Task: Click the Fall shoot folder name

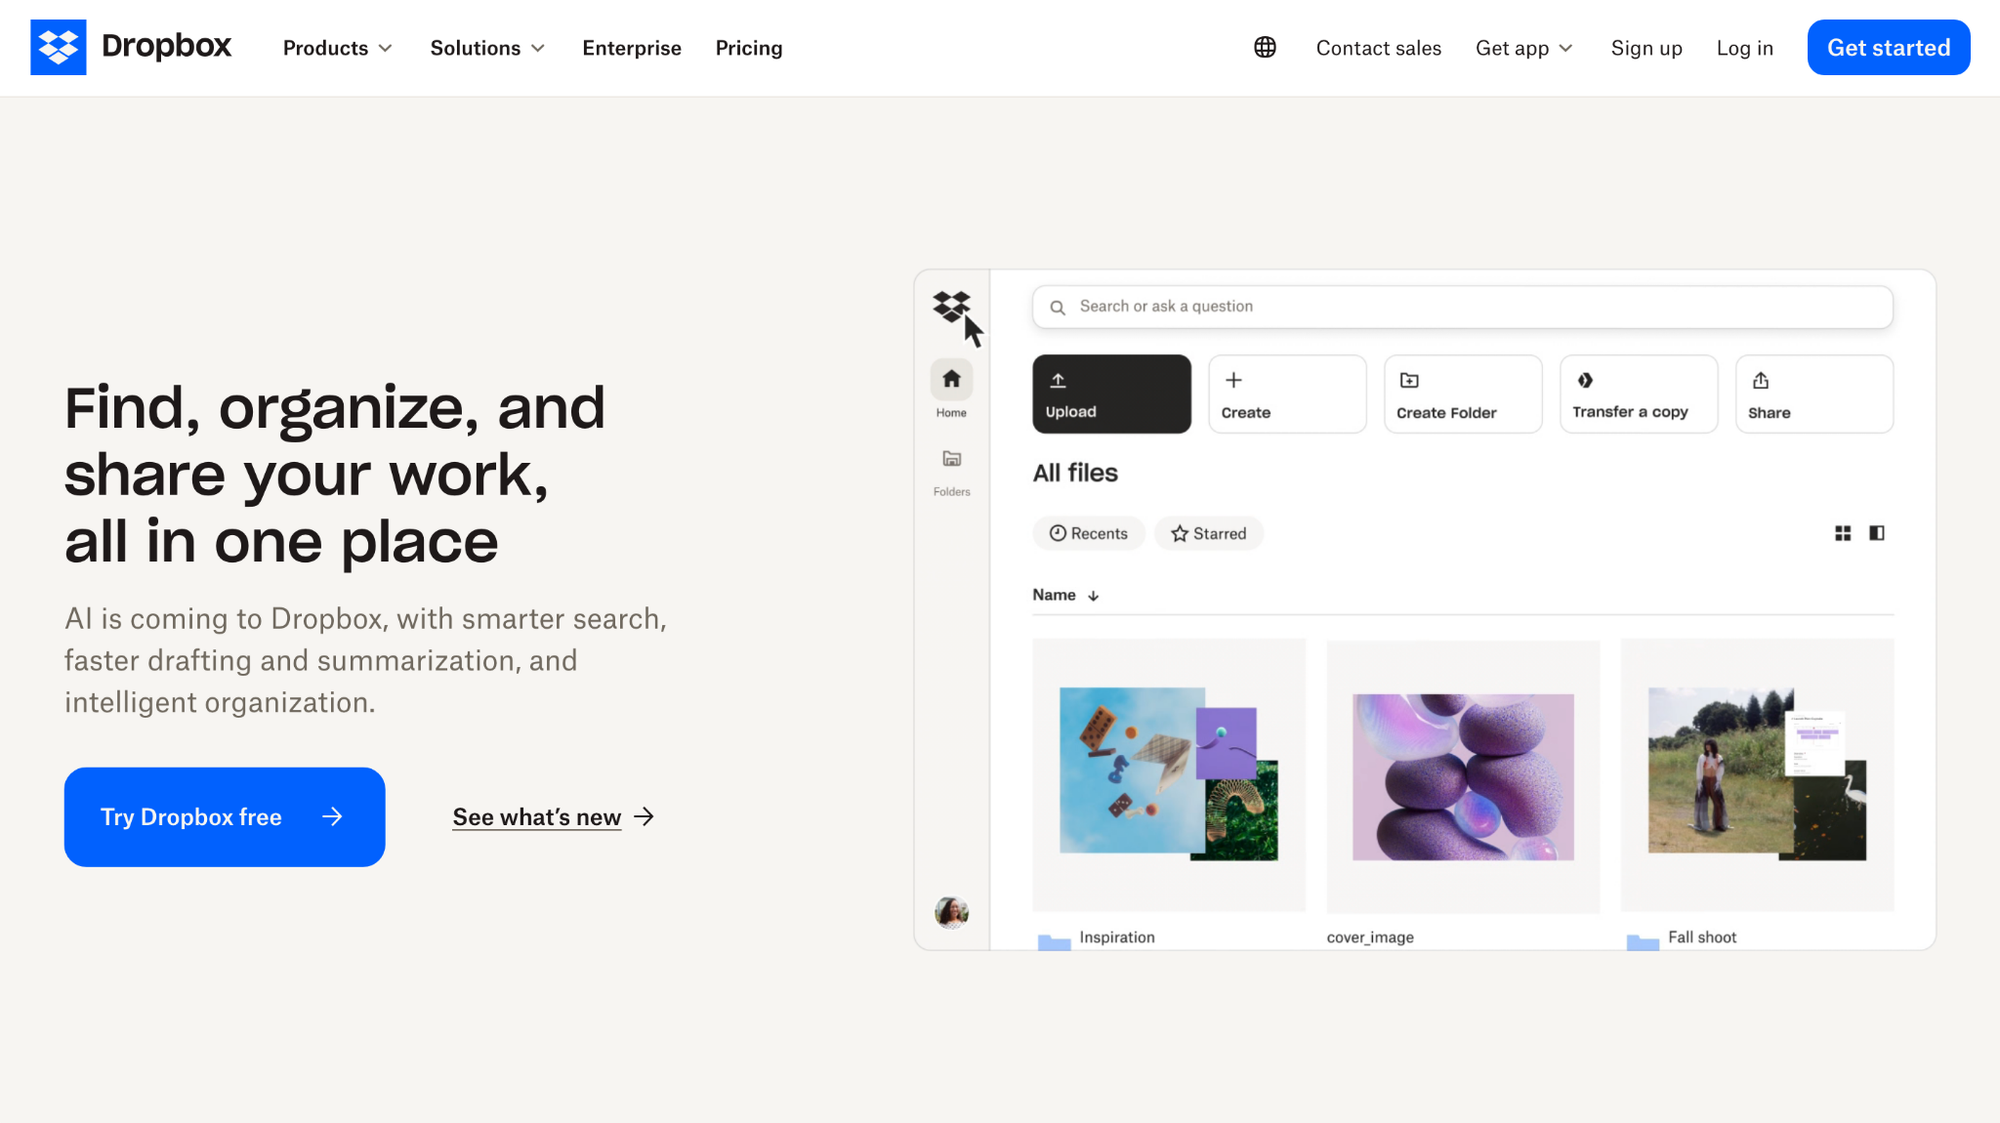Action: pos(1702,937)
